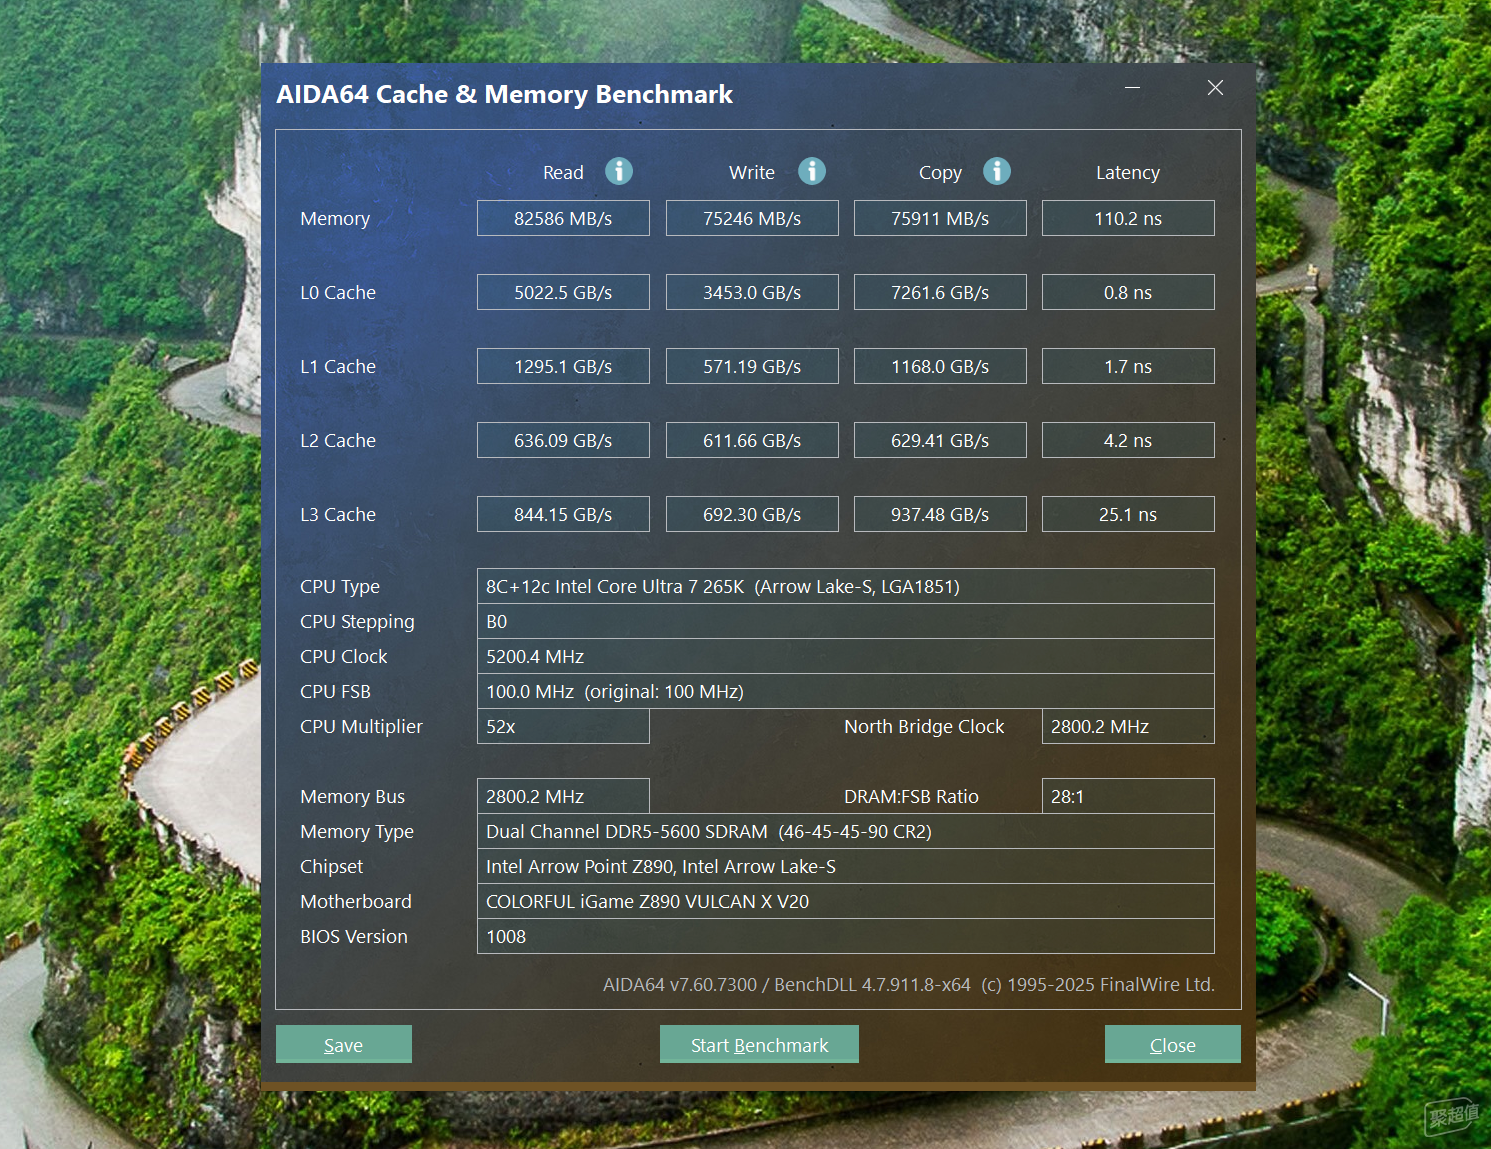This screenshot has height=1149, width=1491.
Task: Select L3 Cache Write 692.30 GB/s
Action: (752, 514)
